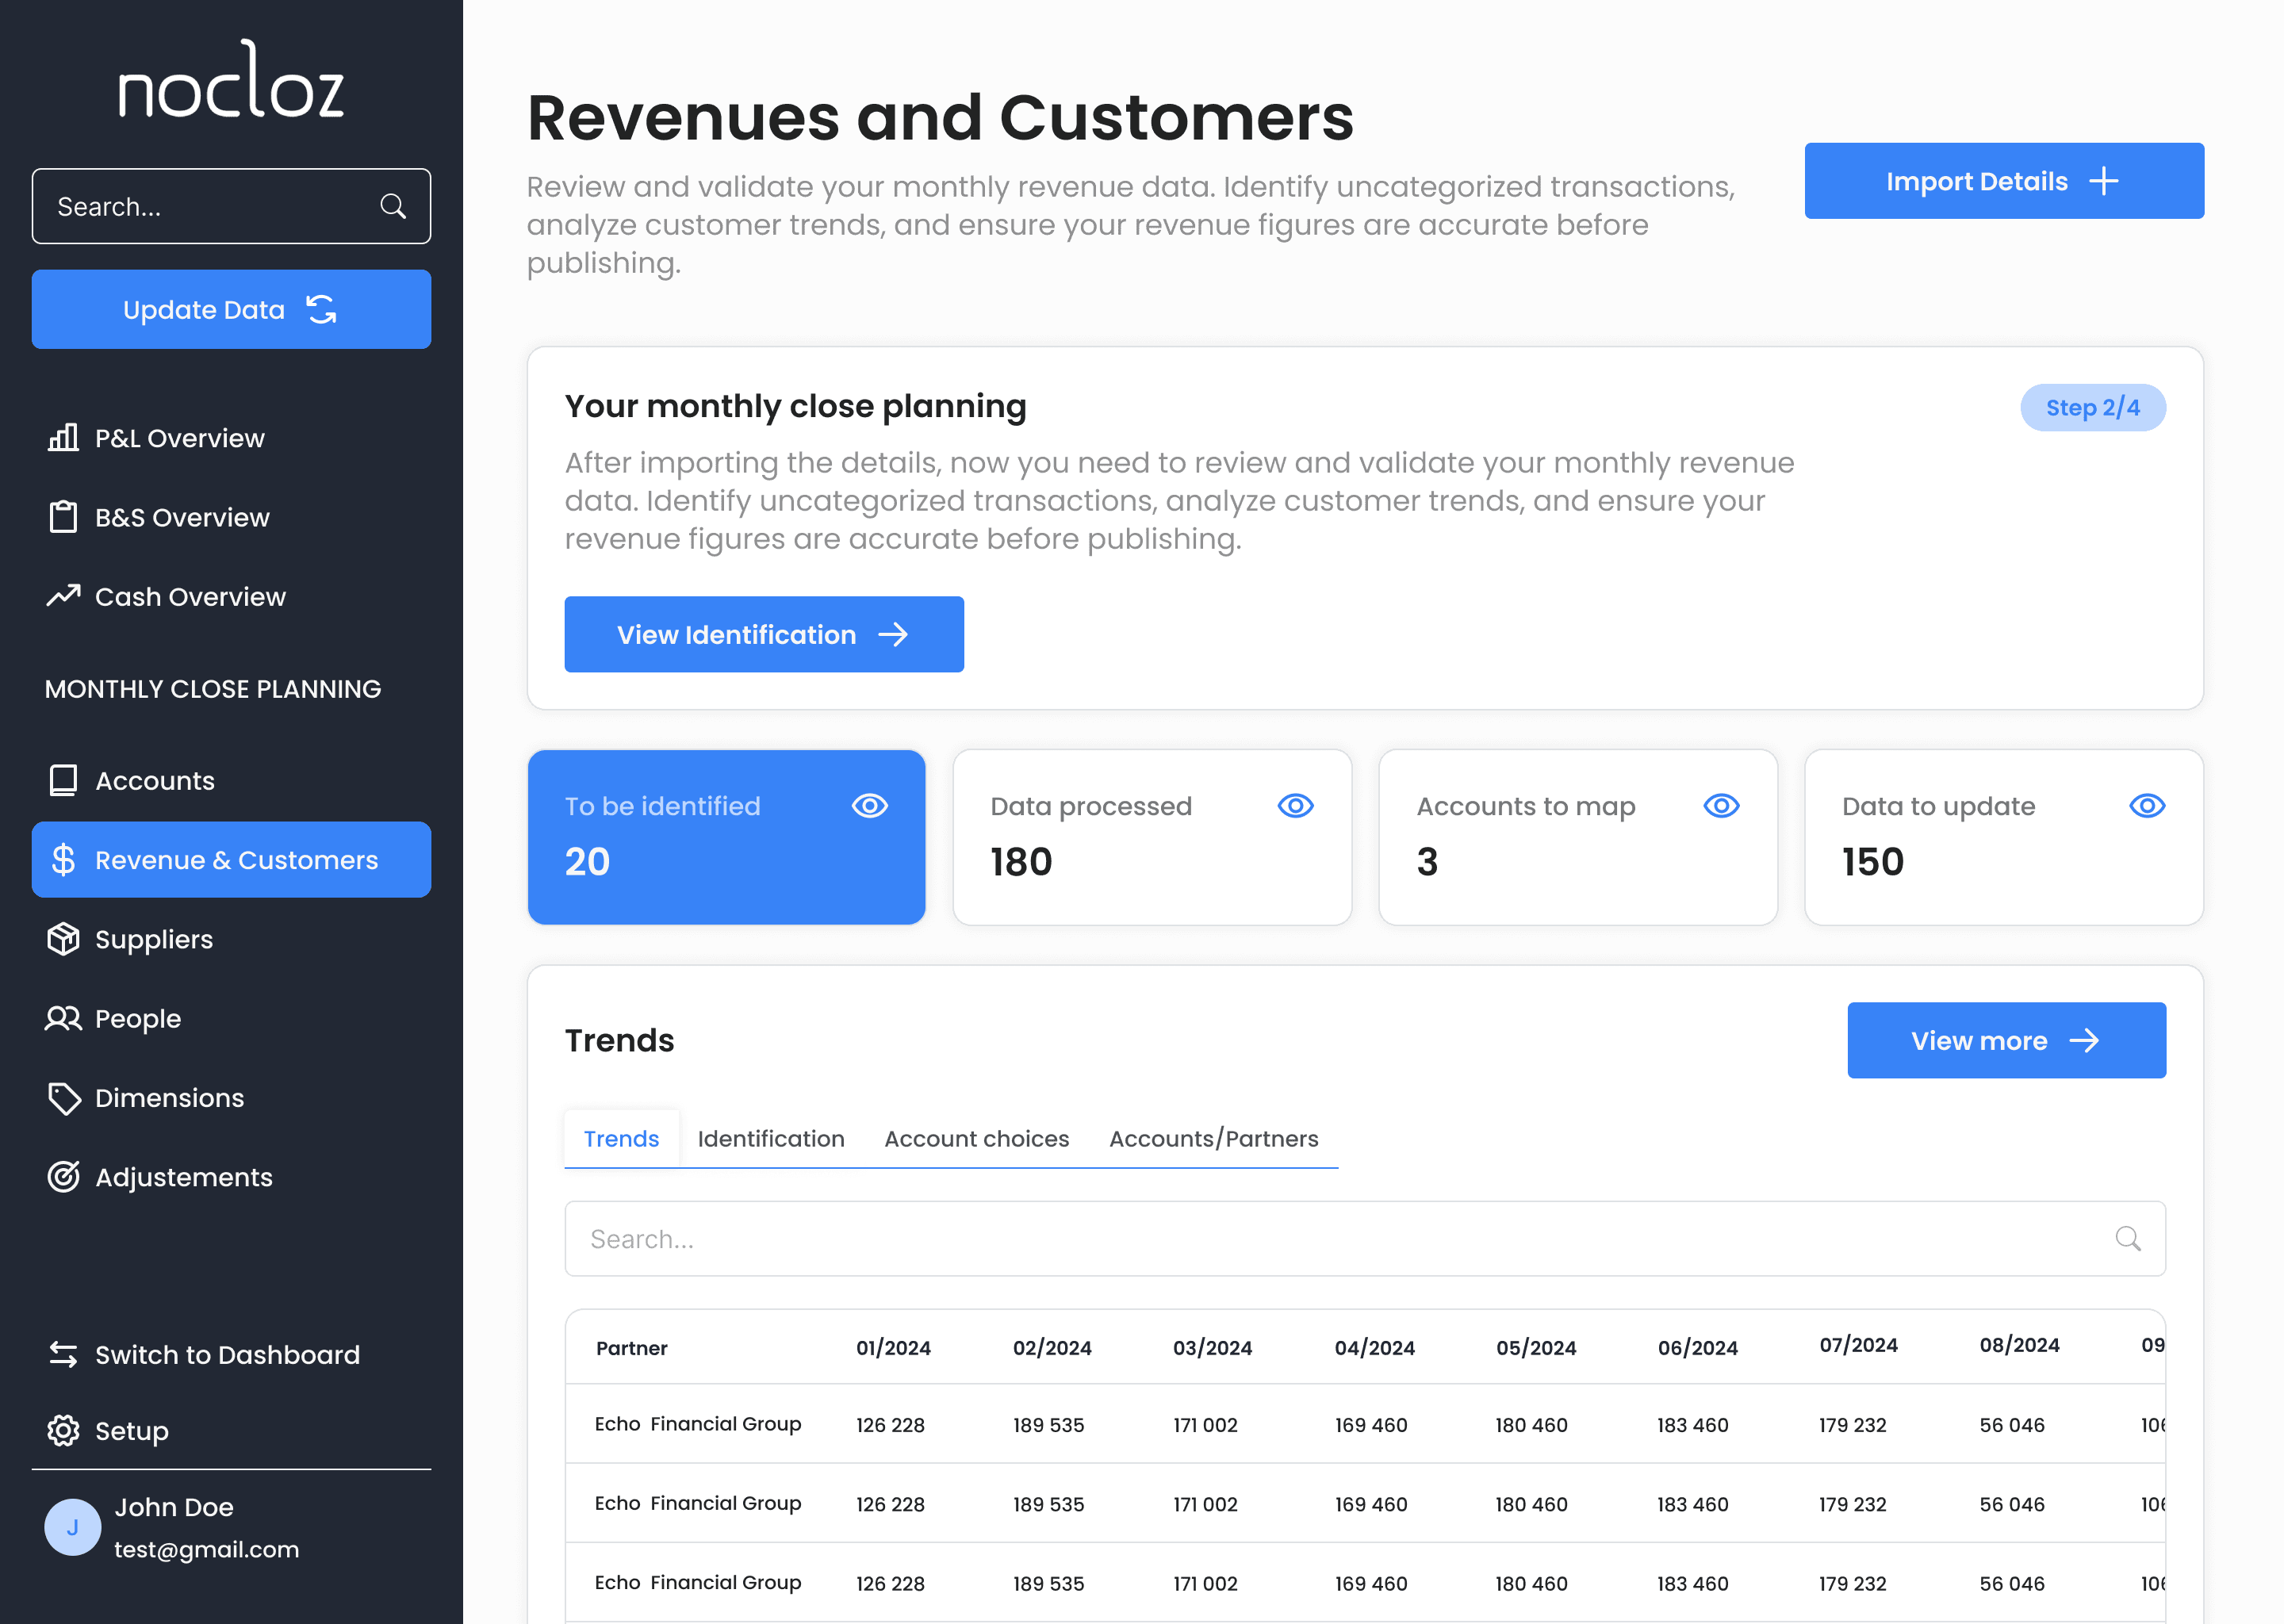Open P&L Overview from the sidebar
The height and width of the screenshot is (1624, 2284).
pos(179,438)
